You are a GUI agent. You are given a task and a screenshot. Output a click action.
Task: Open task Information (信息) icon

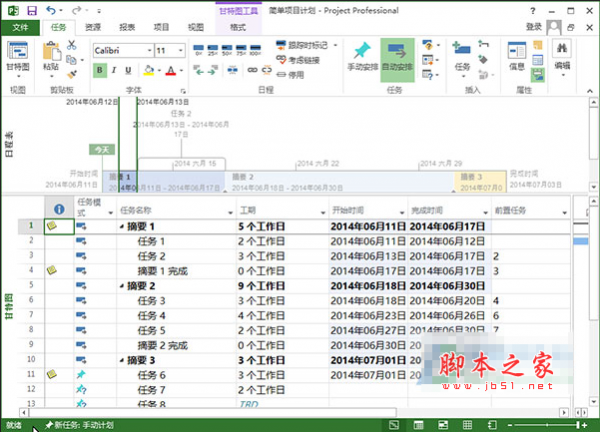coord(516,54)
